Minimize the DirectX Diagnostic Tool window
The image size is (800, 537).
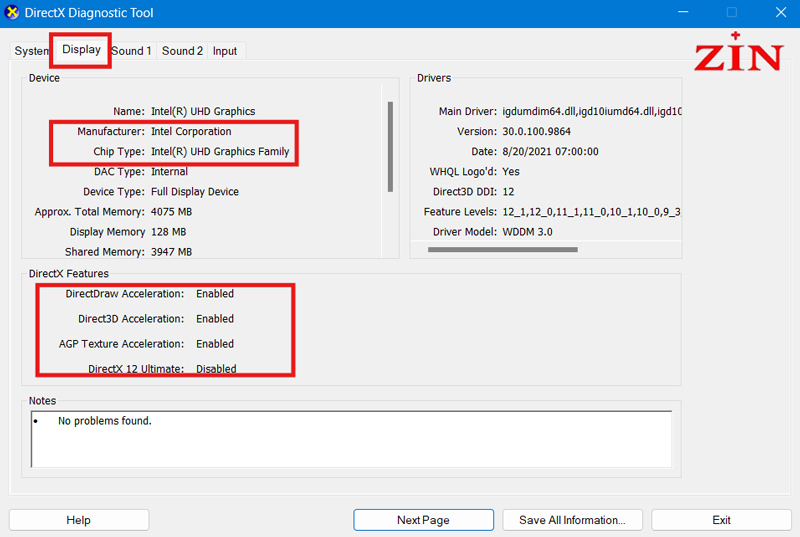(x=683, y=12)
